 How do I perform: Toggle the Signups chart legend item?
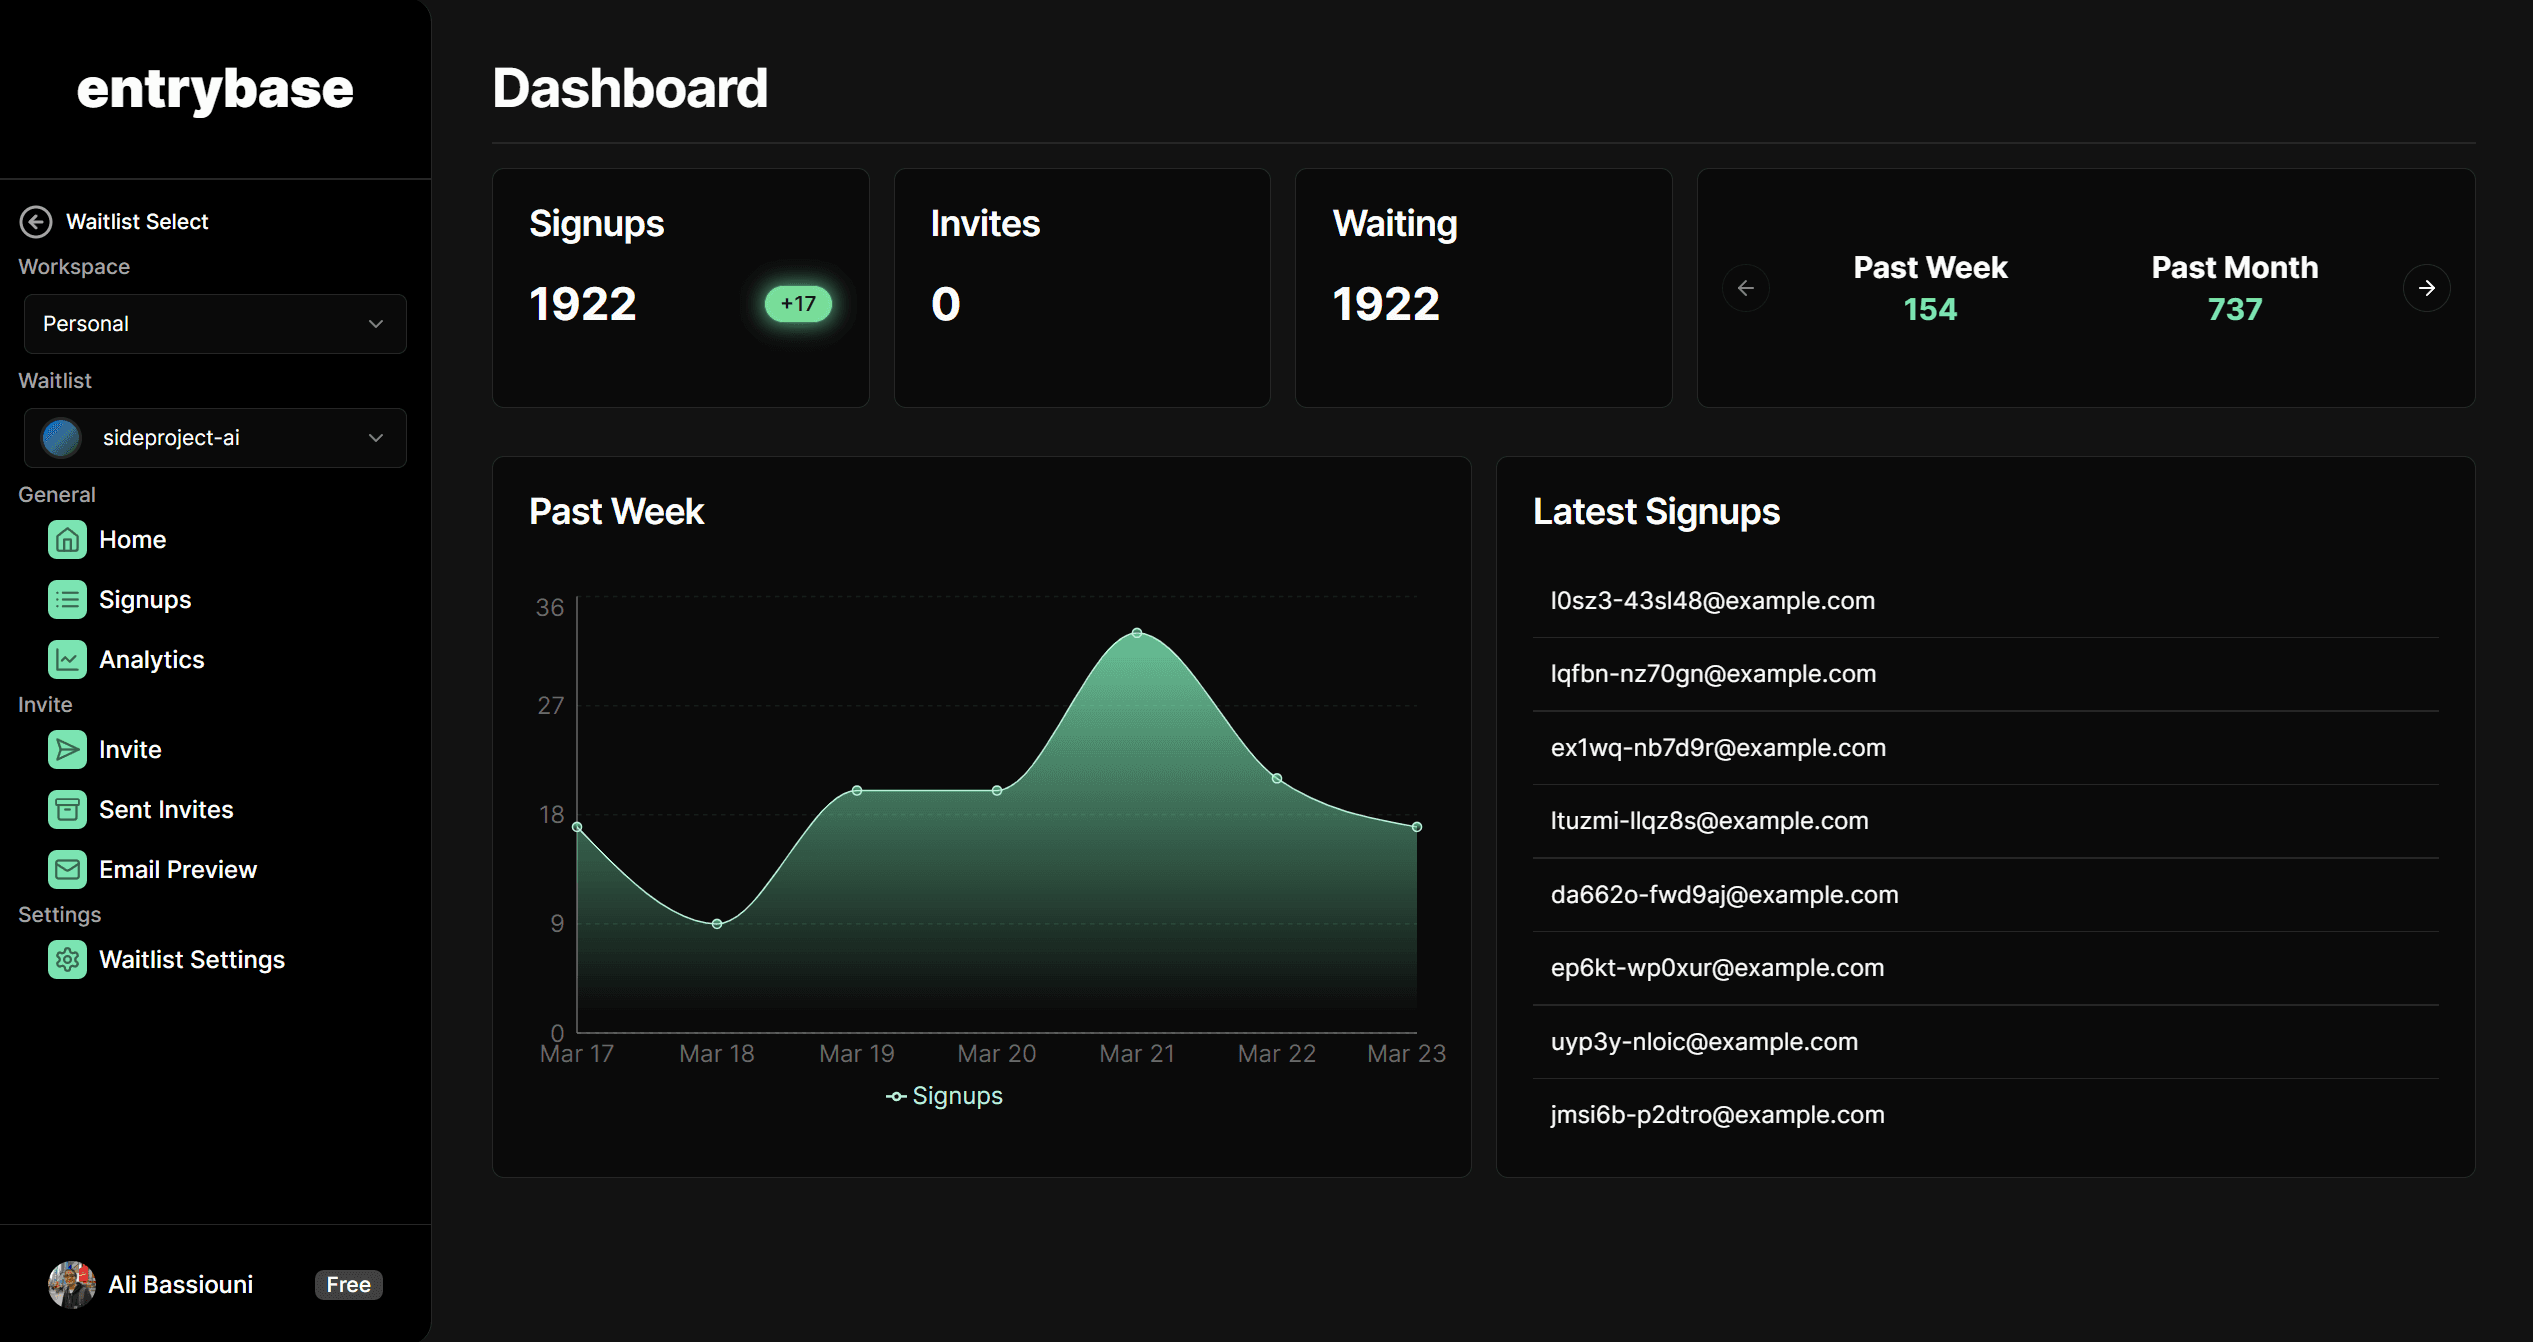[x=944, y=1096]
